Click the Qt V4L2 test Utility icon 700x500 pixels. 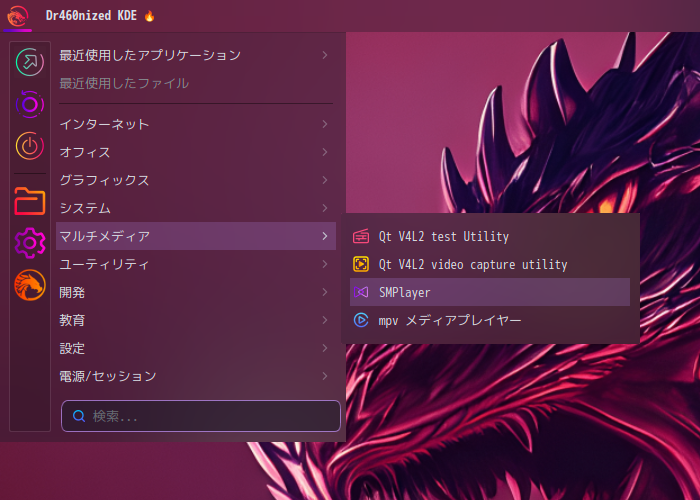[361, 236]
